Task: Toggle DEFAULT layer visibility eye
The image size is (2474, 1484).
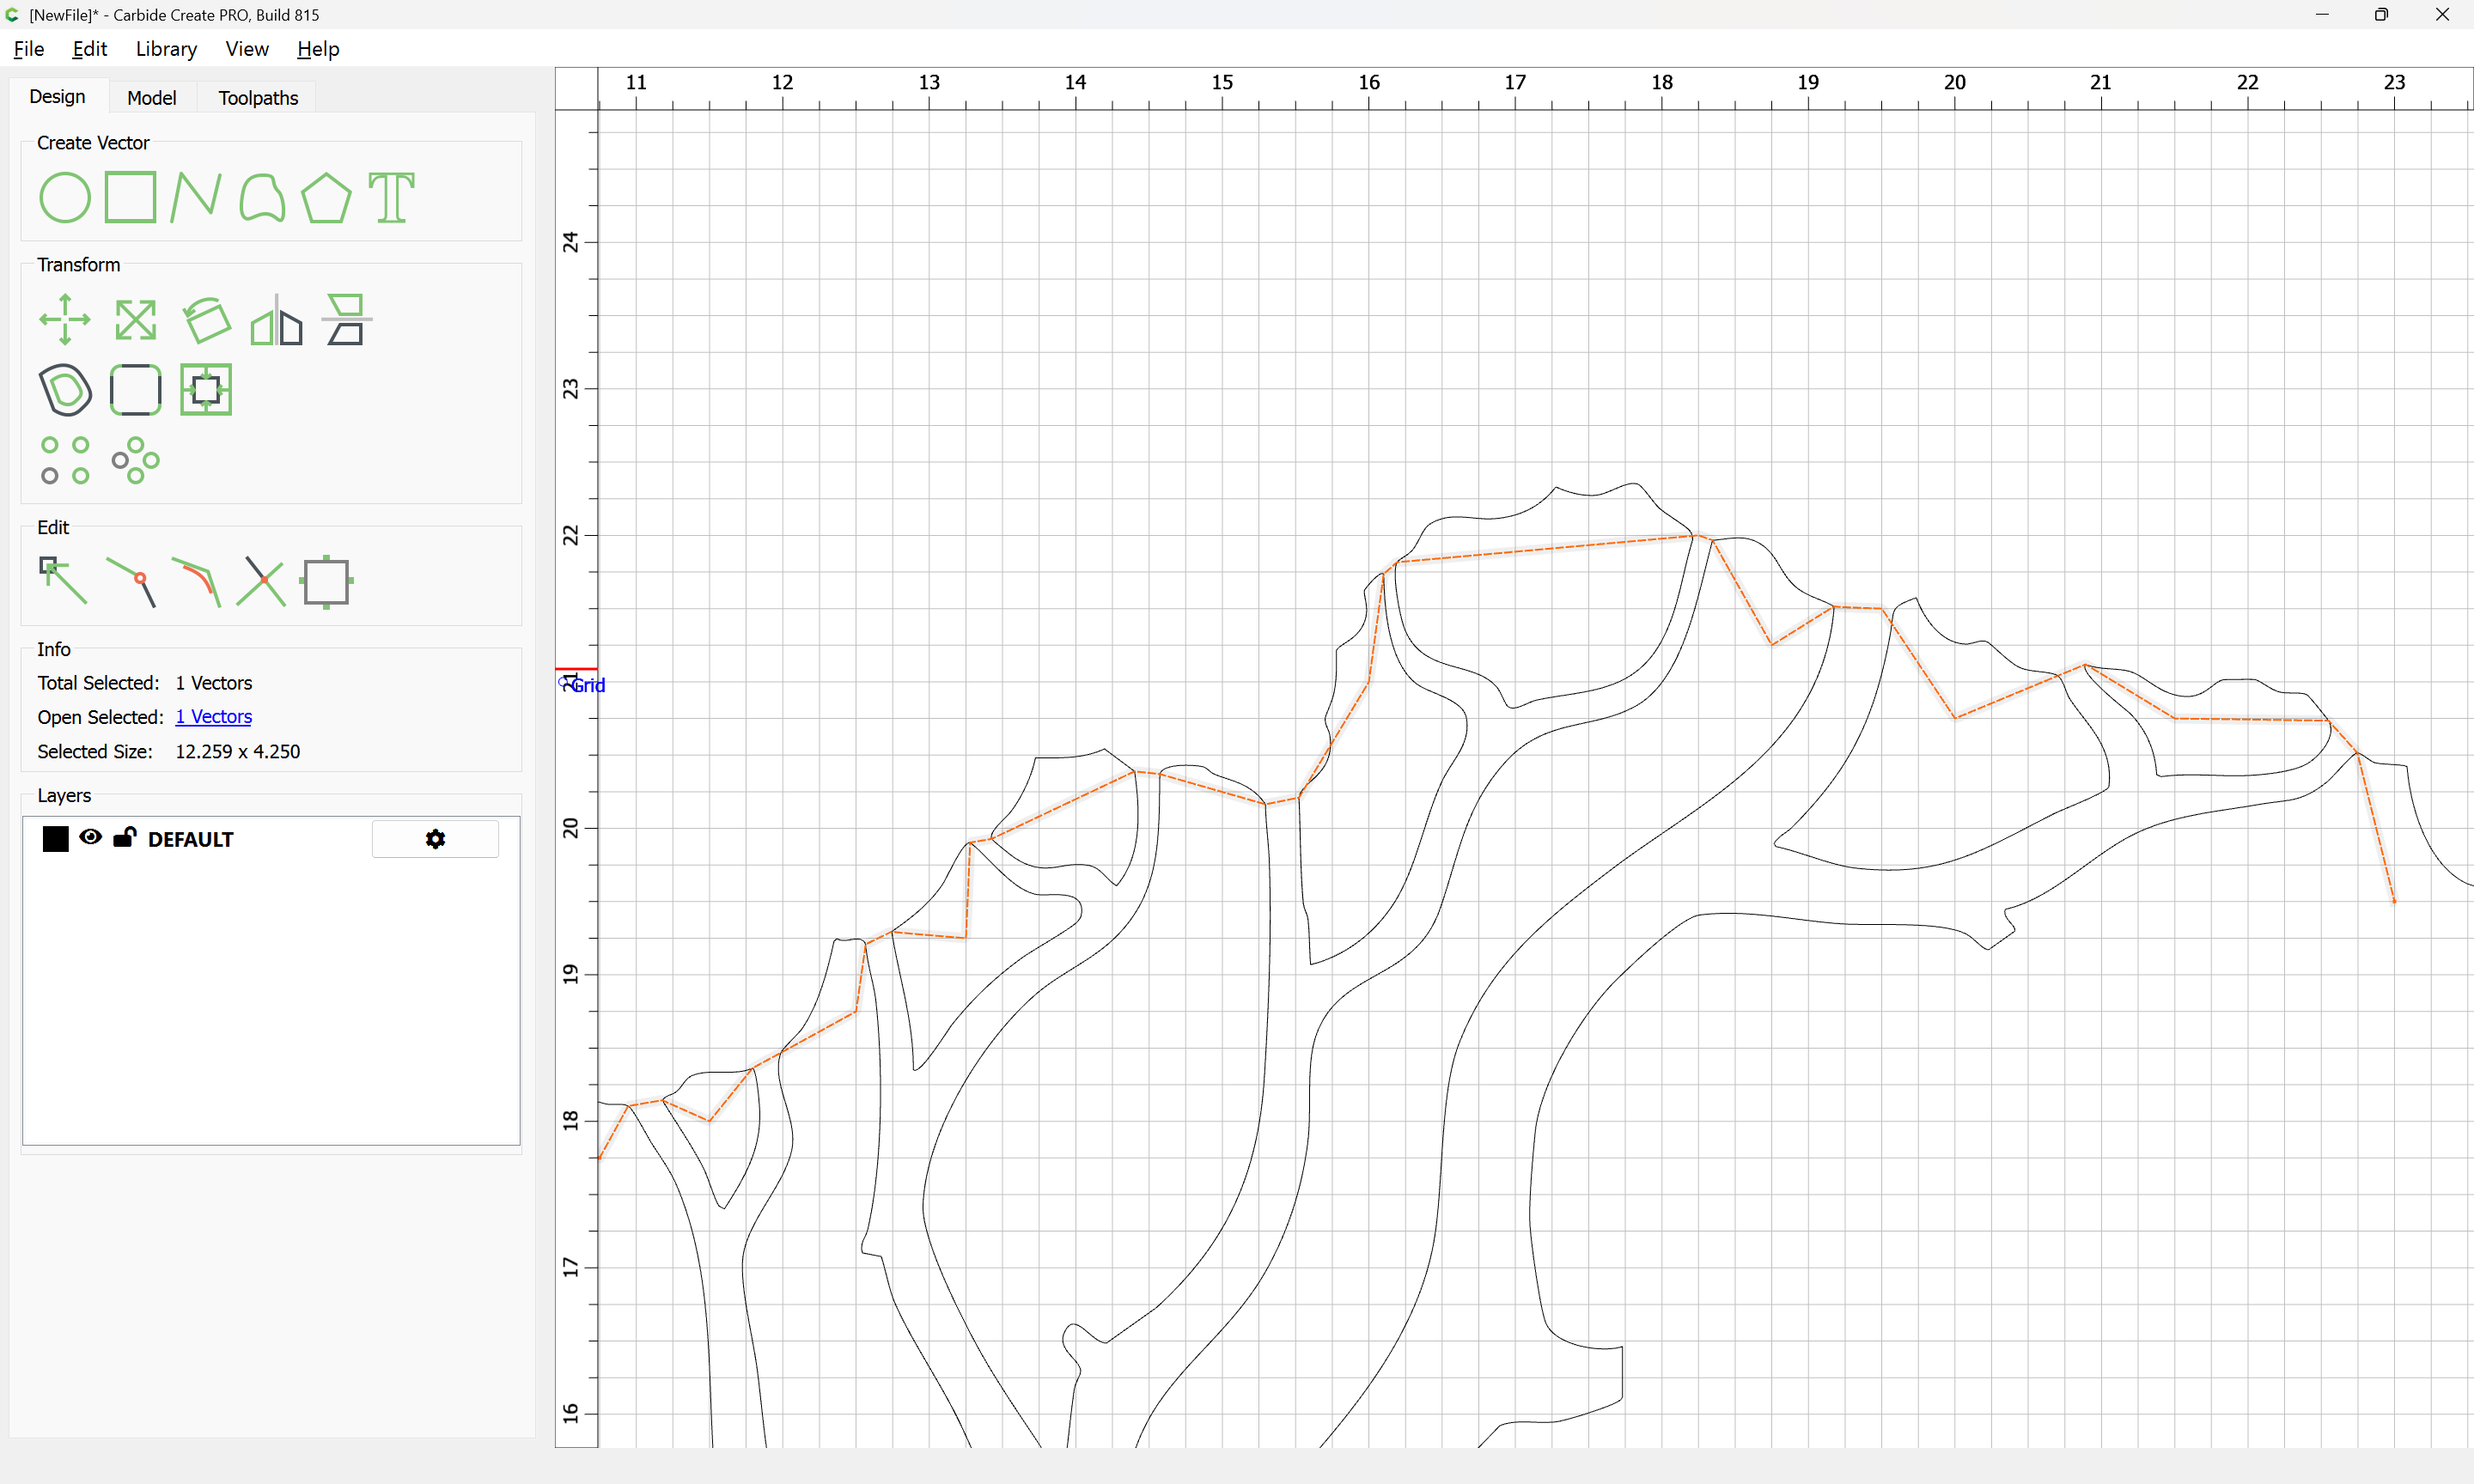Action: [x=91, y=837]
